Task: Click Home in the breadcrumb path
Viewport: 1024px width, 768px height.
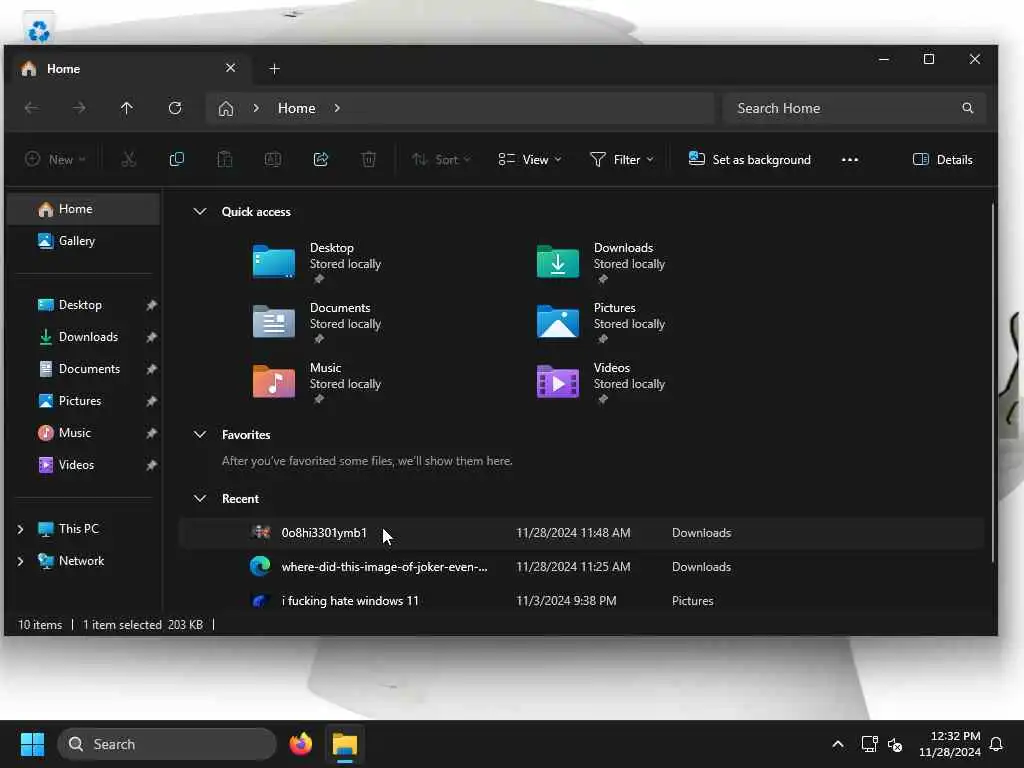Action: point(296,108)
